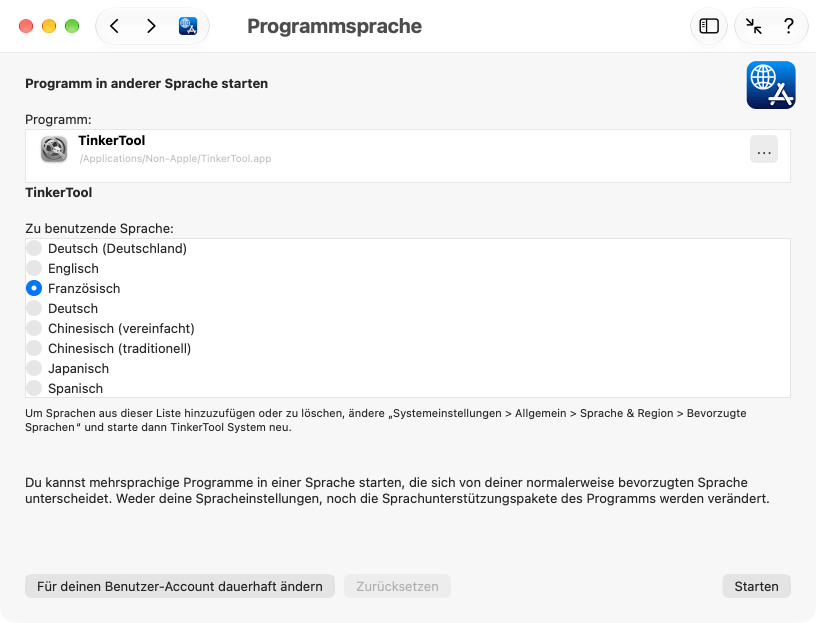Viewport: 816px width, 623px height.
Task: Minimize window with yellow button
Action: pyautogui.click(x=49, y=26)
